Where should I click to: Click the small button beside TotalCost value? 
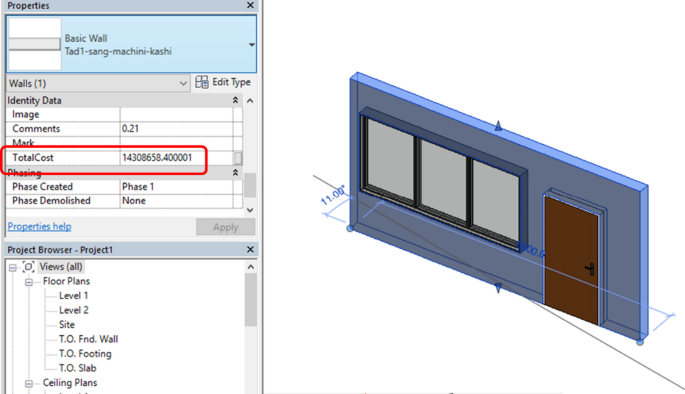(x=238, y=158)
